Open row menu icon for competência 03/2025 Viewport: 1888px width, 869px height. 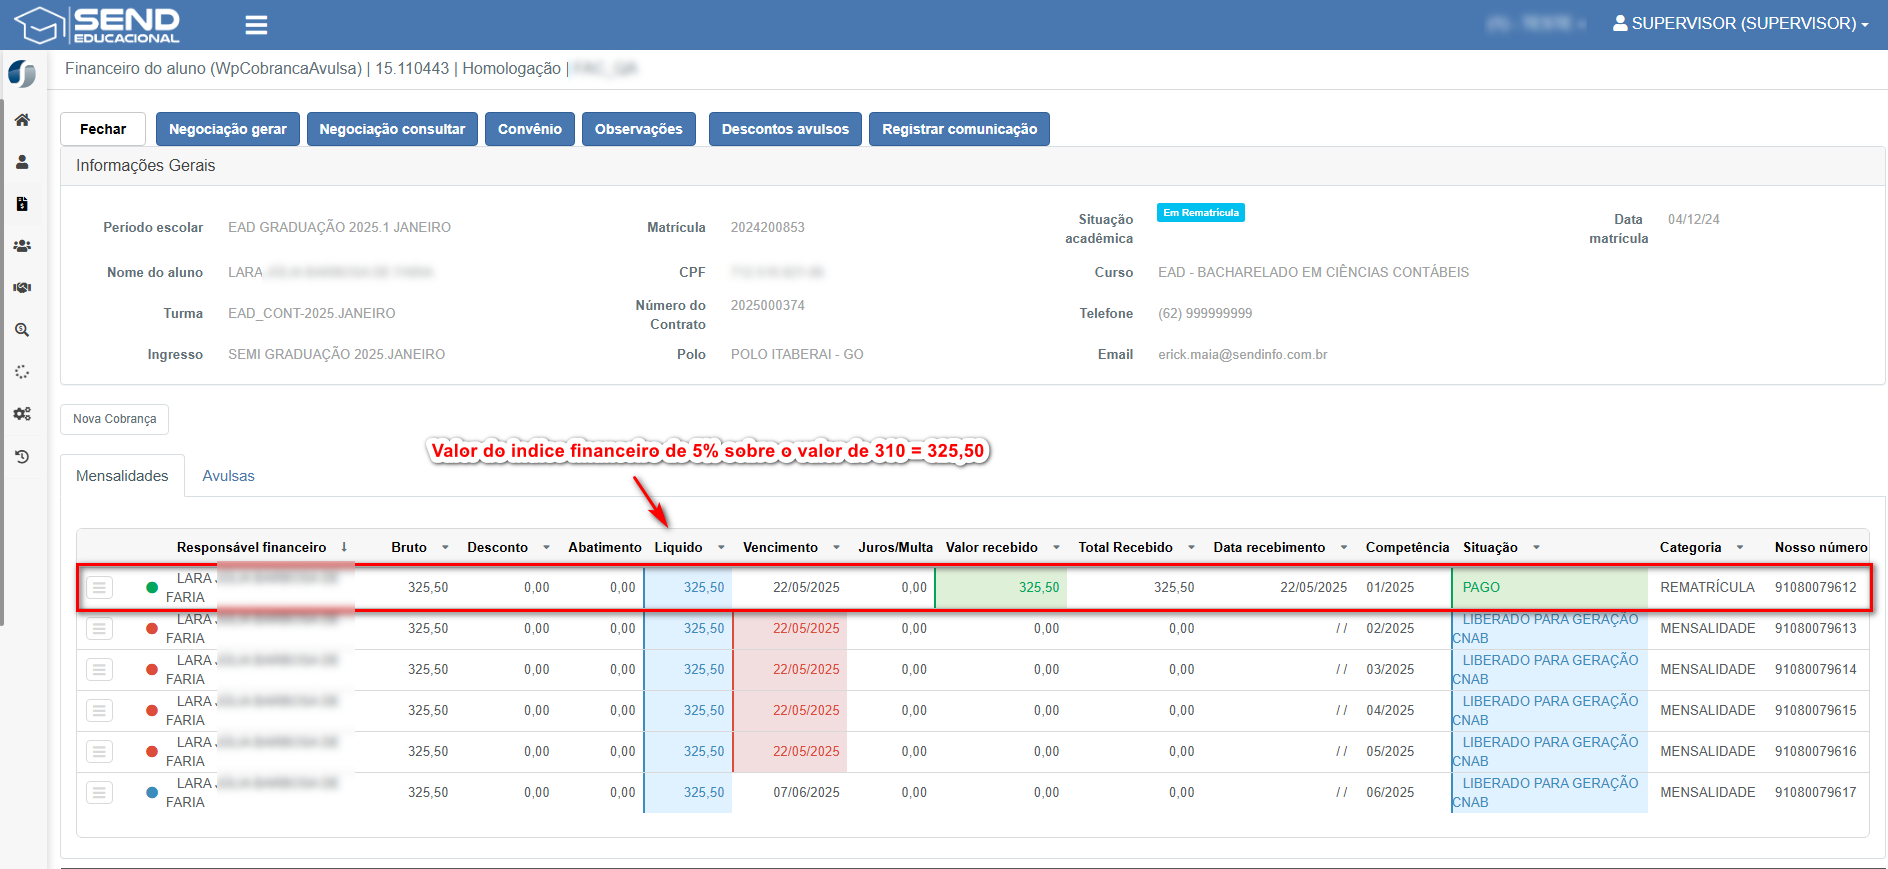[99, 670]
